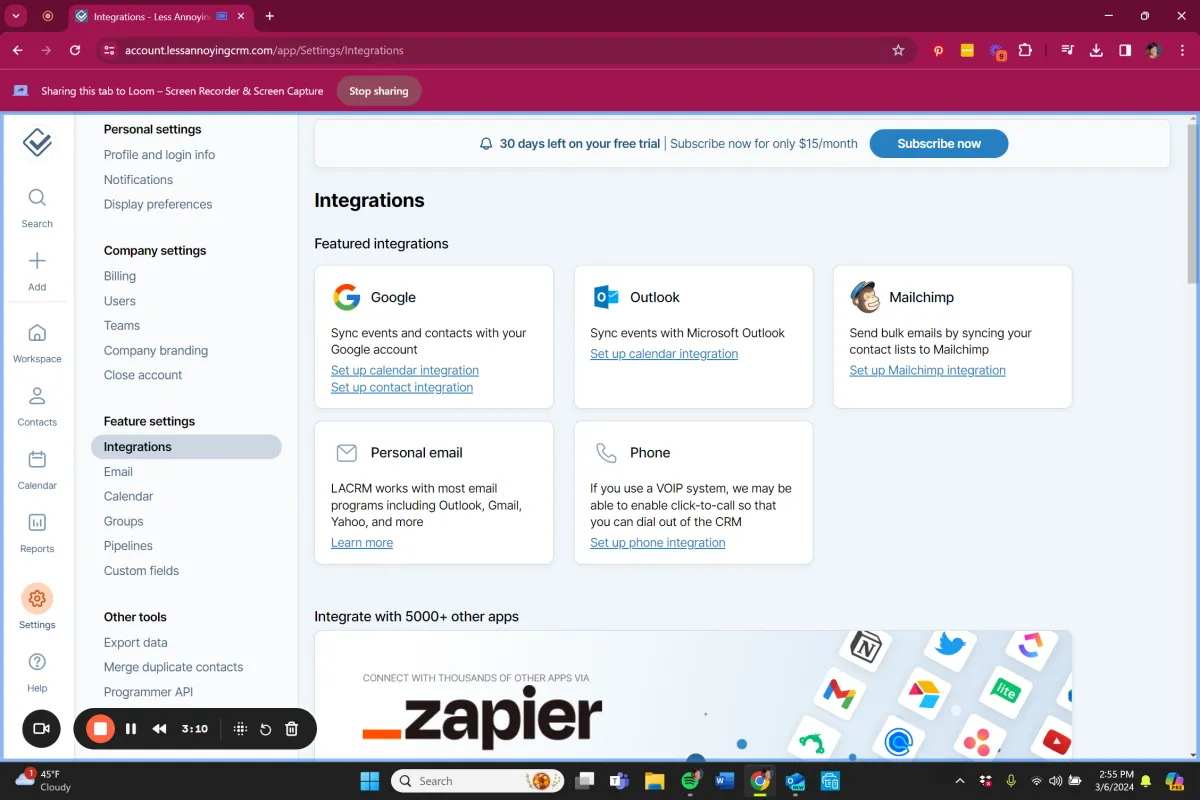Open Users settings

tap(120, 301)
